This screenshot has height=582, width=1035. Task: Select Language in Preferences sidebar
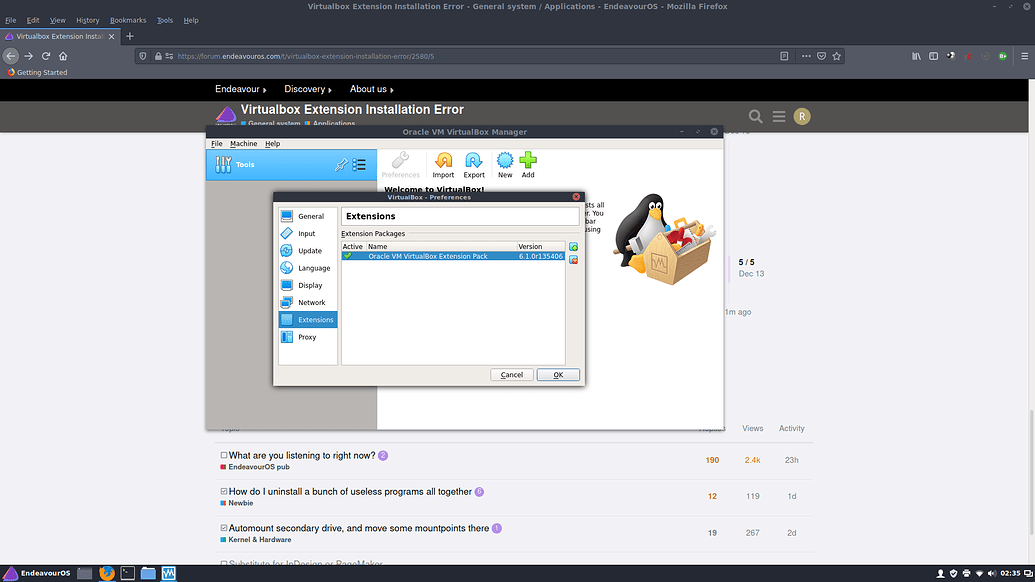(x=308, y=268)
